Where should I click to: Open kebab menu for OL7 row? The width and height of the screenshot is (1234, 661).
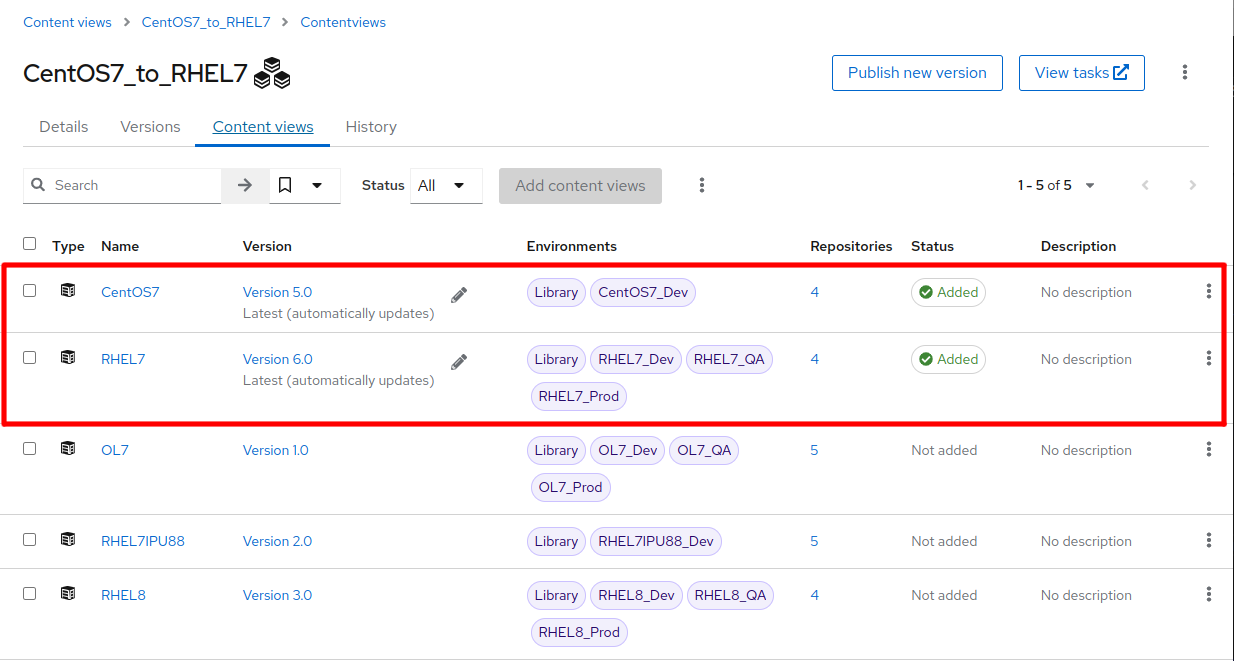coord(1208,449)
